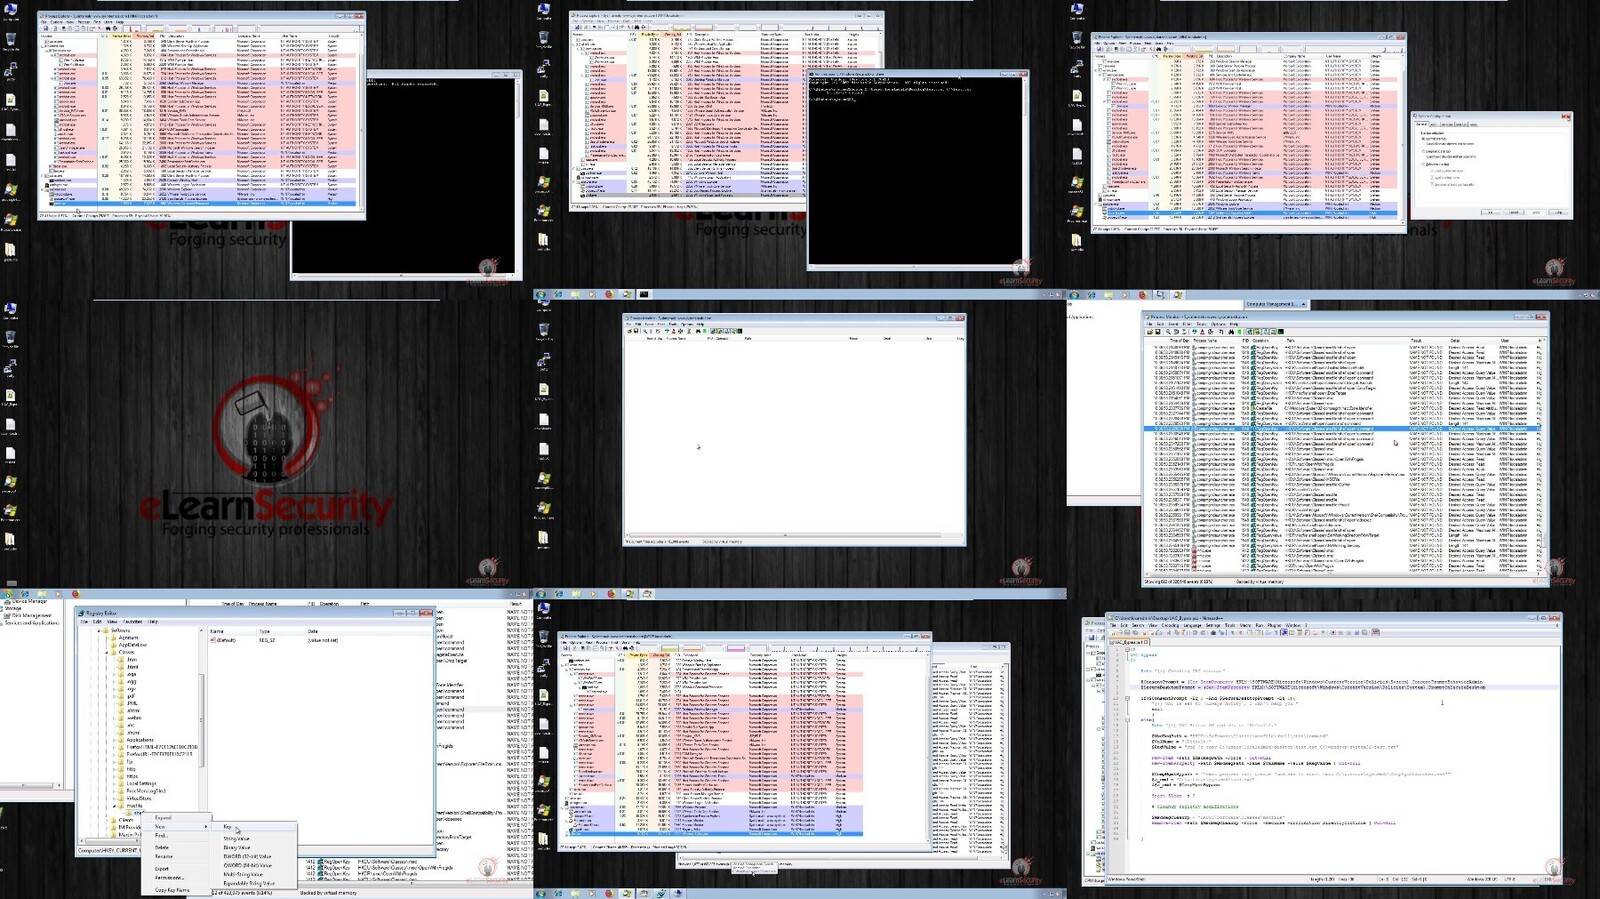Click Computer Management taskbar button
The image size is (1600, 899).
pyautogui.click(x=1272, y=303)
